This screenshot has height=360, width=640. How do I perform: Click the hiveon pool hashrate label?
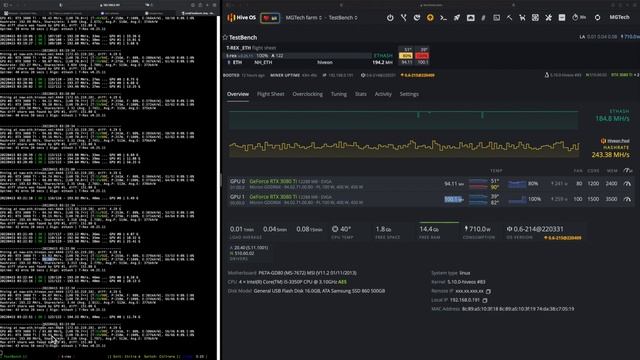[x=615, y=141]
